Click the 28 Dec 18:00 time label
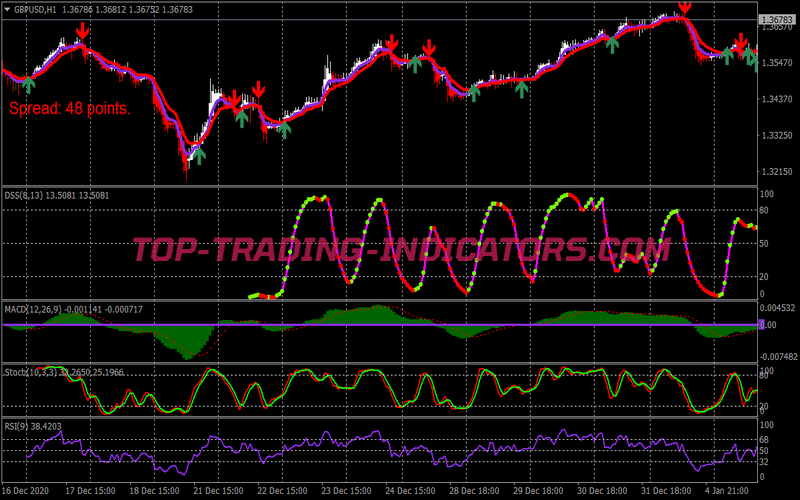Image resolution: width=800 pixels, height=500 pixels. [x=474, y=491]
